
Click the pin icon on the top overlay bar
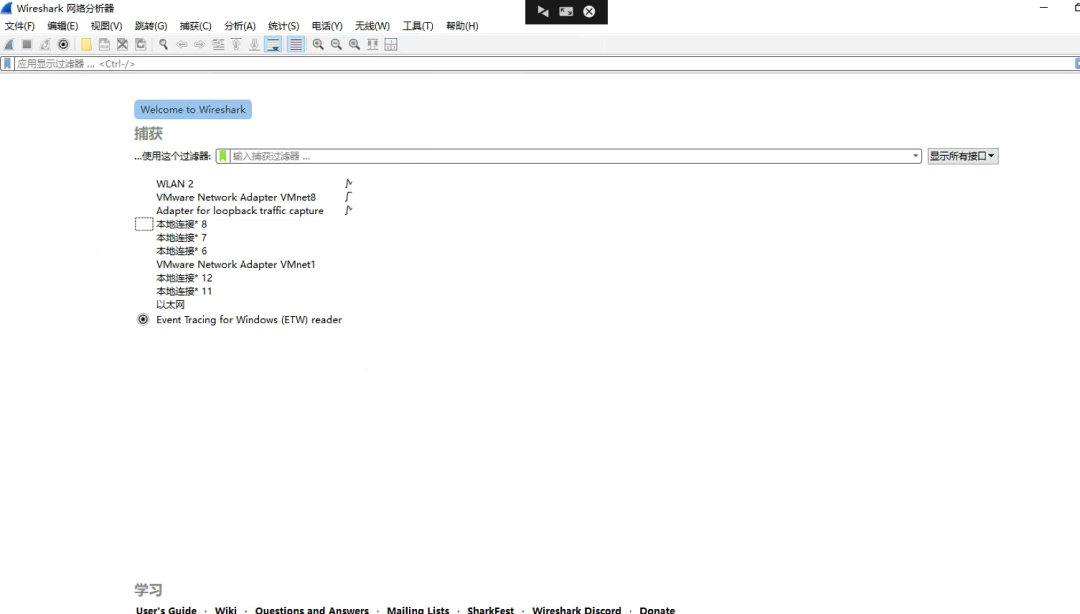(x=543, y=11)
